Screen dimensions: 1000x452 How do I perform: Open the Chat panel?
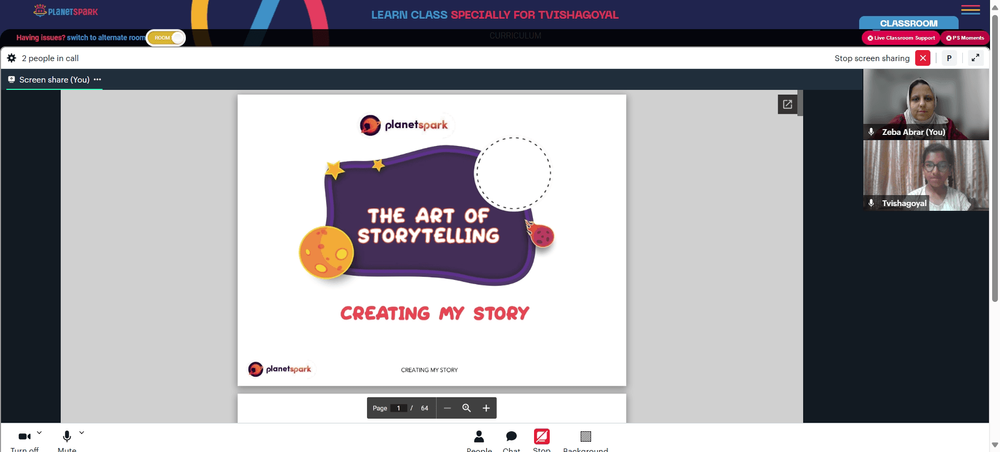[511, 439]
